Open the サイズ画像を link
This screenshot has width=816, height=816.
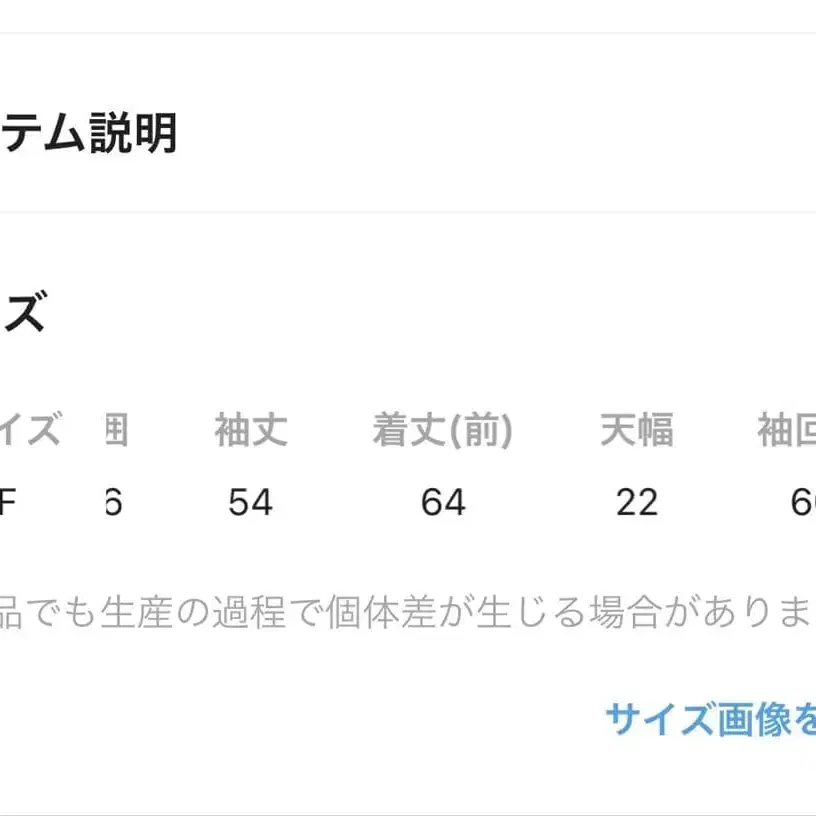[710, 718]
